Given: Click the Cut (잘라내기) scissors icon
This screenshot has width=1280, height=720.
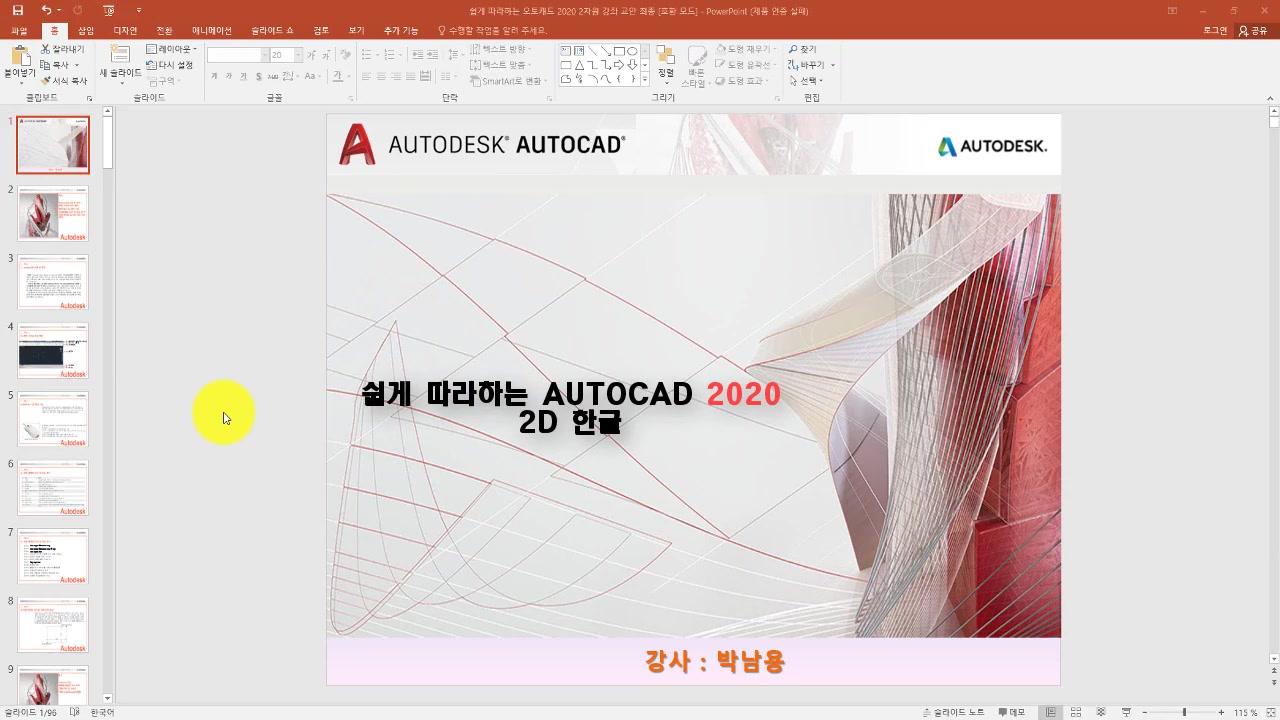Looking at the screenshot, I should pyautogui.click(x=46, y=49).
